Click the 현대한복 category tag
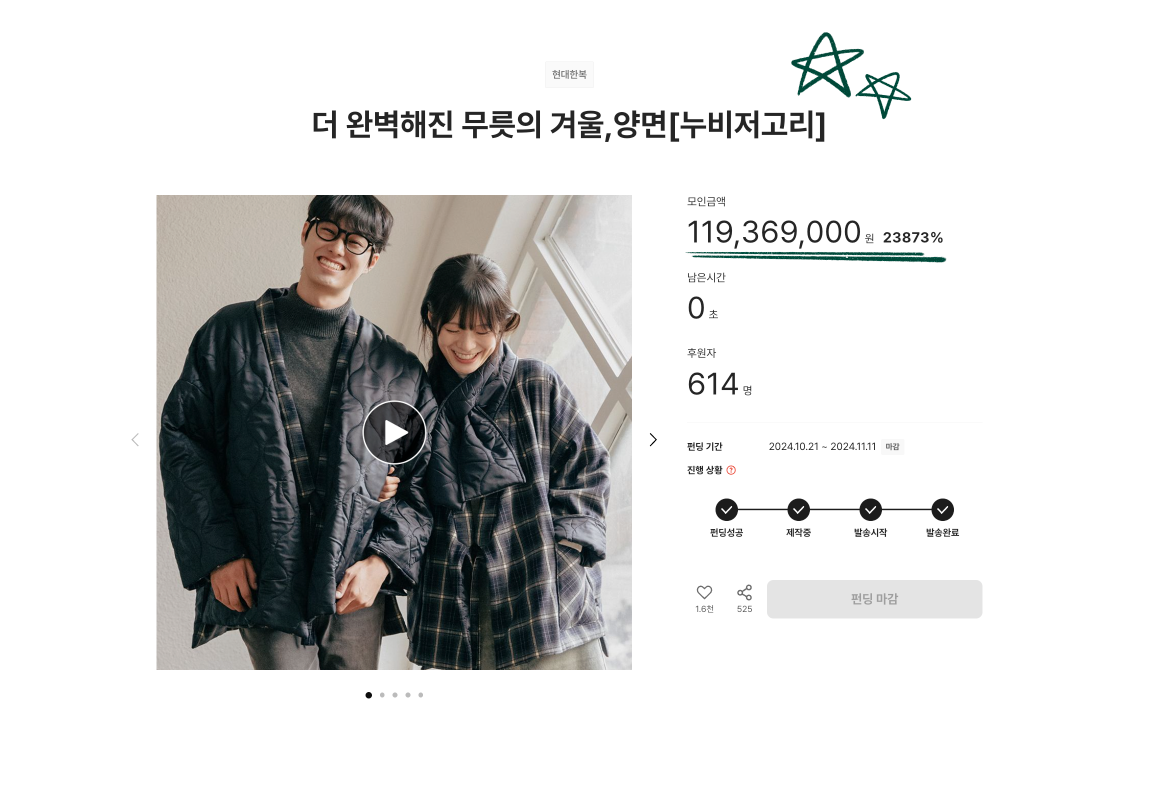The width and height of the screenshot is (1172, 786). [x=570, y=74]
